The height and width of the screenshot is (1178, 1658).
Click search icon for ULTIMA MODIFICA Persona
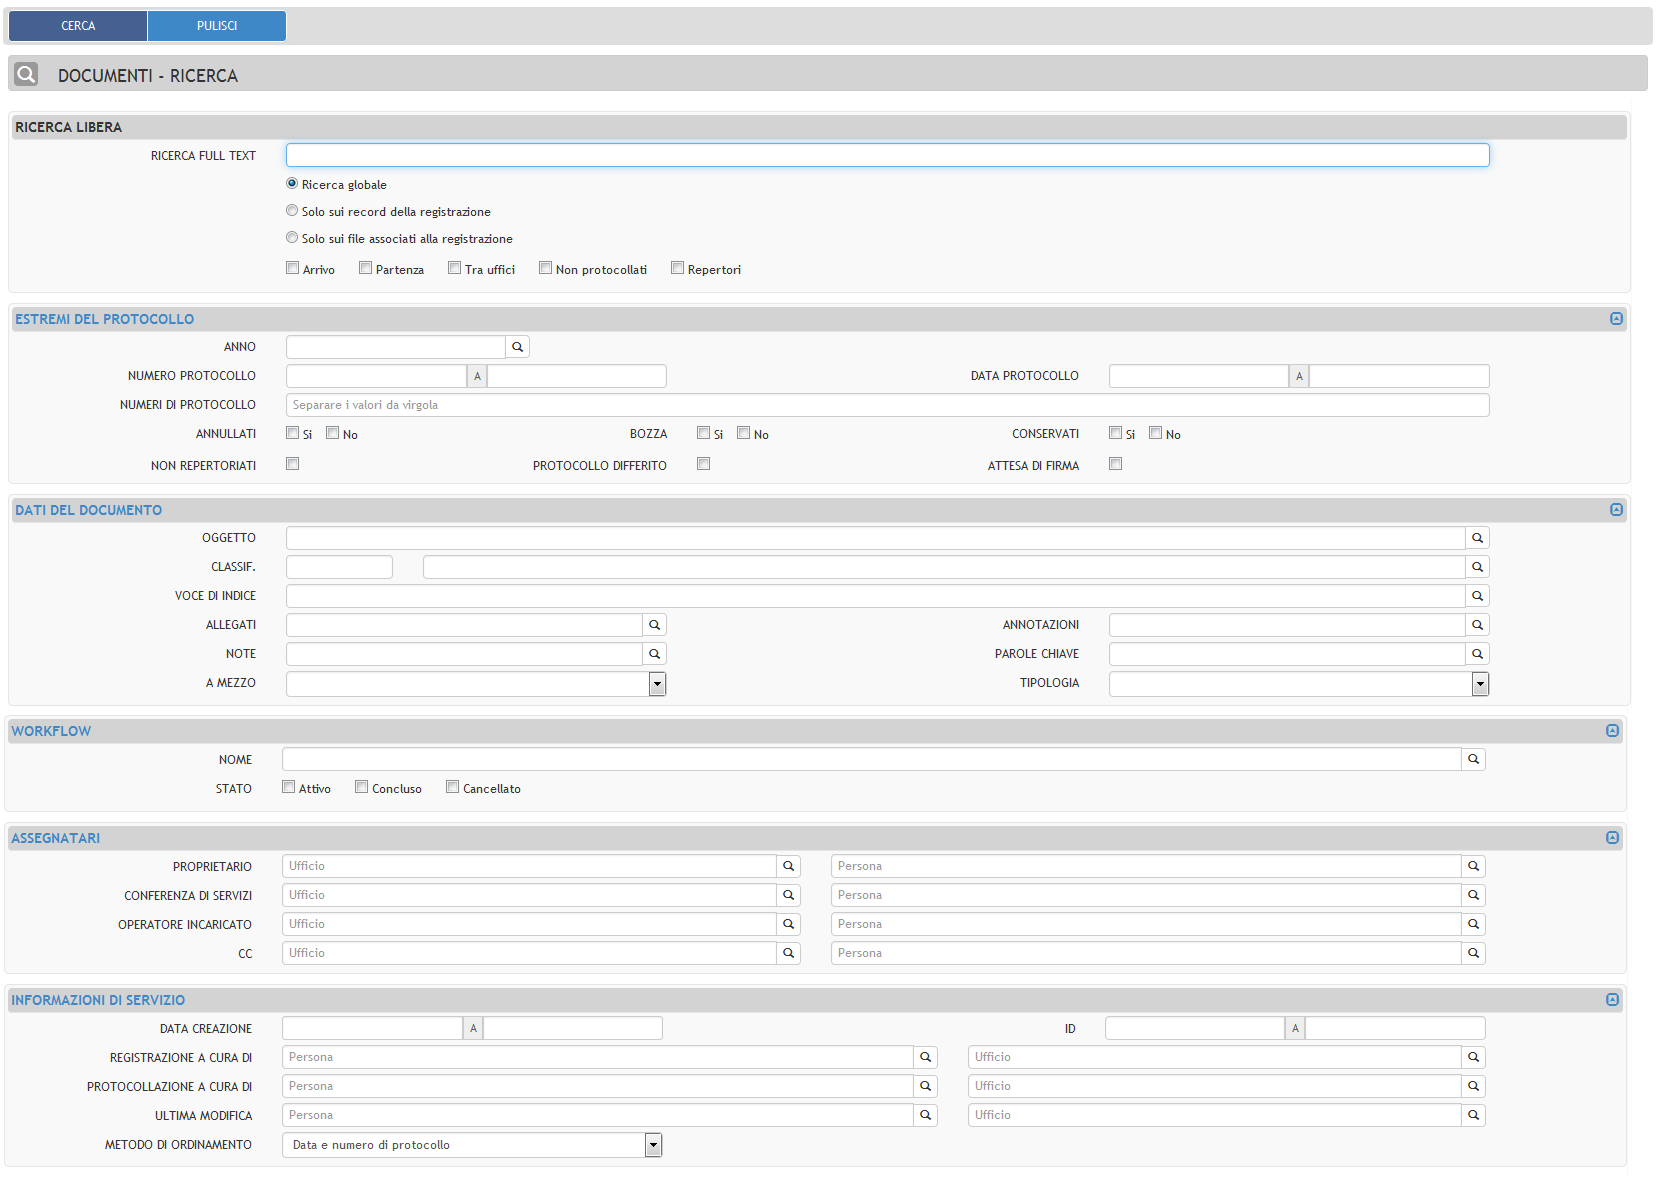coord(925,1116)
